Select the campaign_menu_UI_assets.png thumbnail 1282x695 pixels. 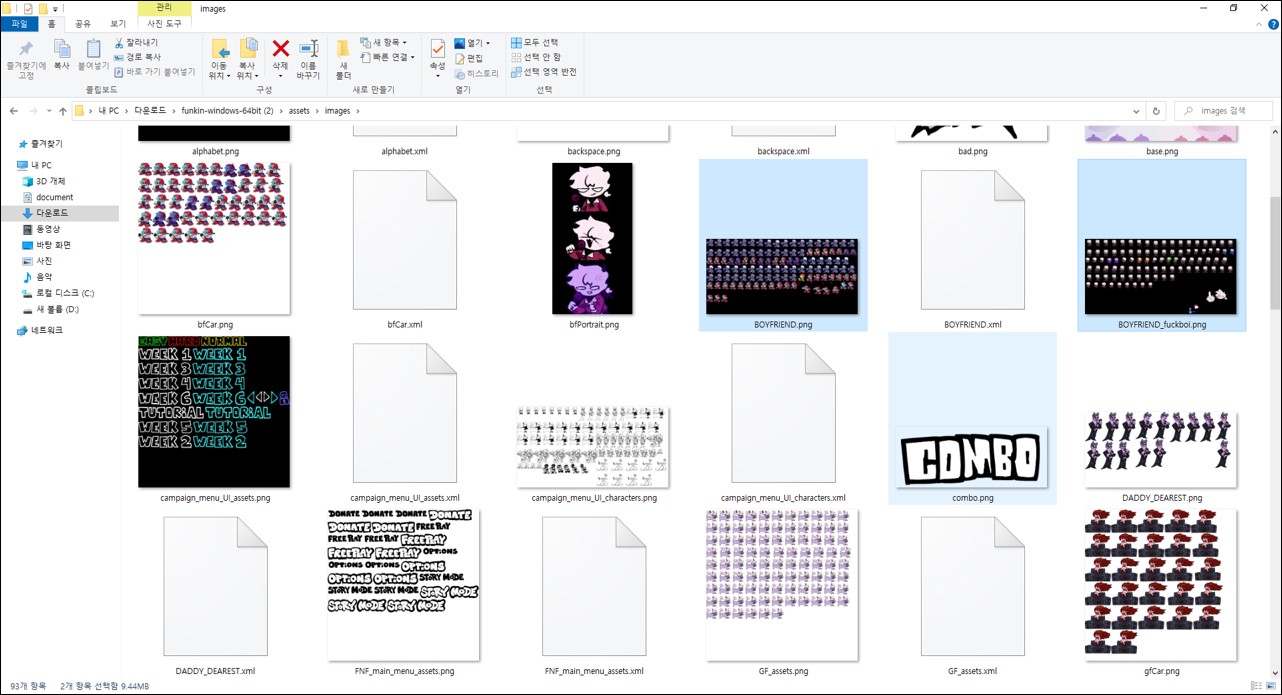point(214,412)
